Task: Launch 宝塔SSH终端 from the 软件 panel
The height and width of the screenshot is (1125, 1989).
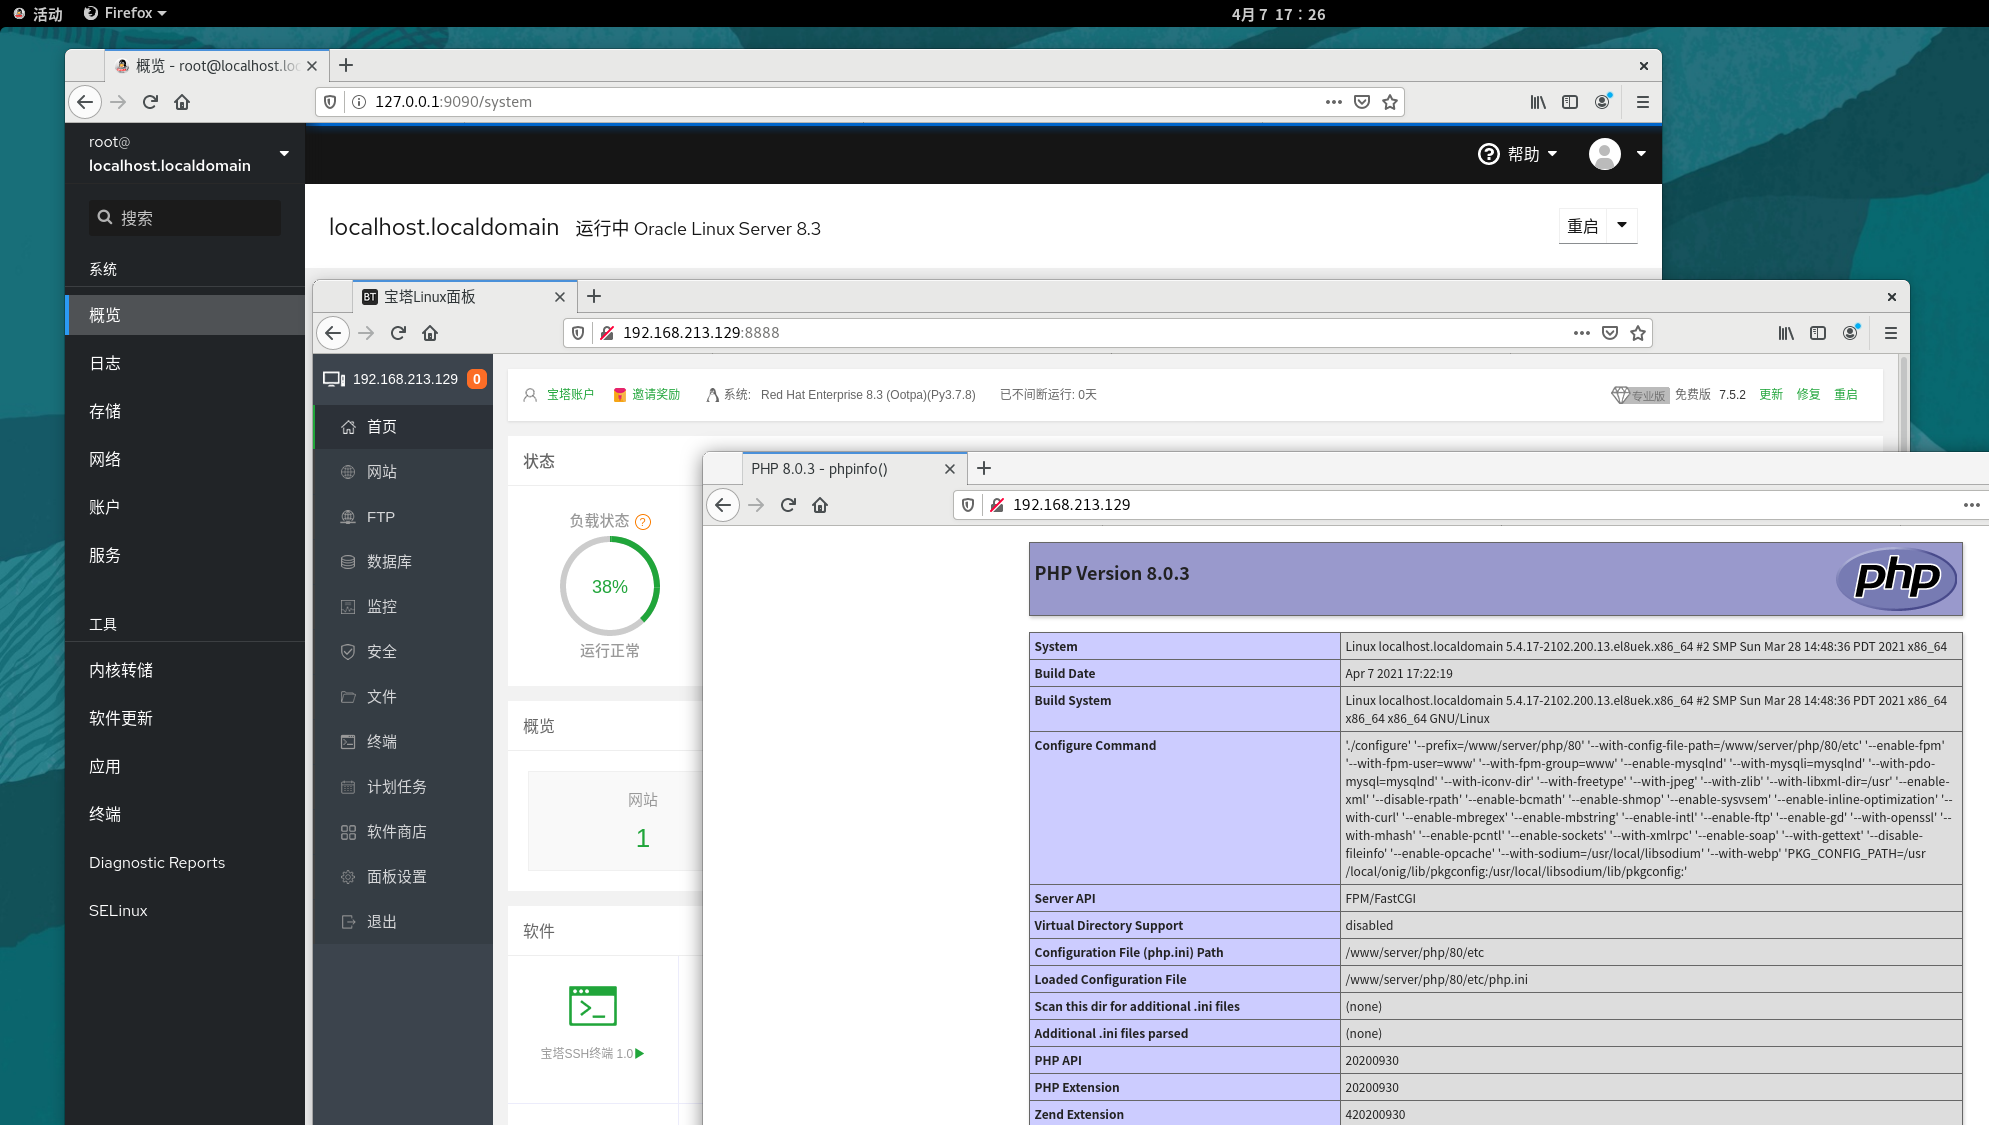Action: (592, 1007)
